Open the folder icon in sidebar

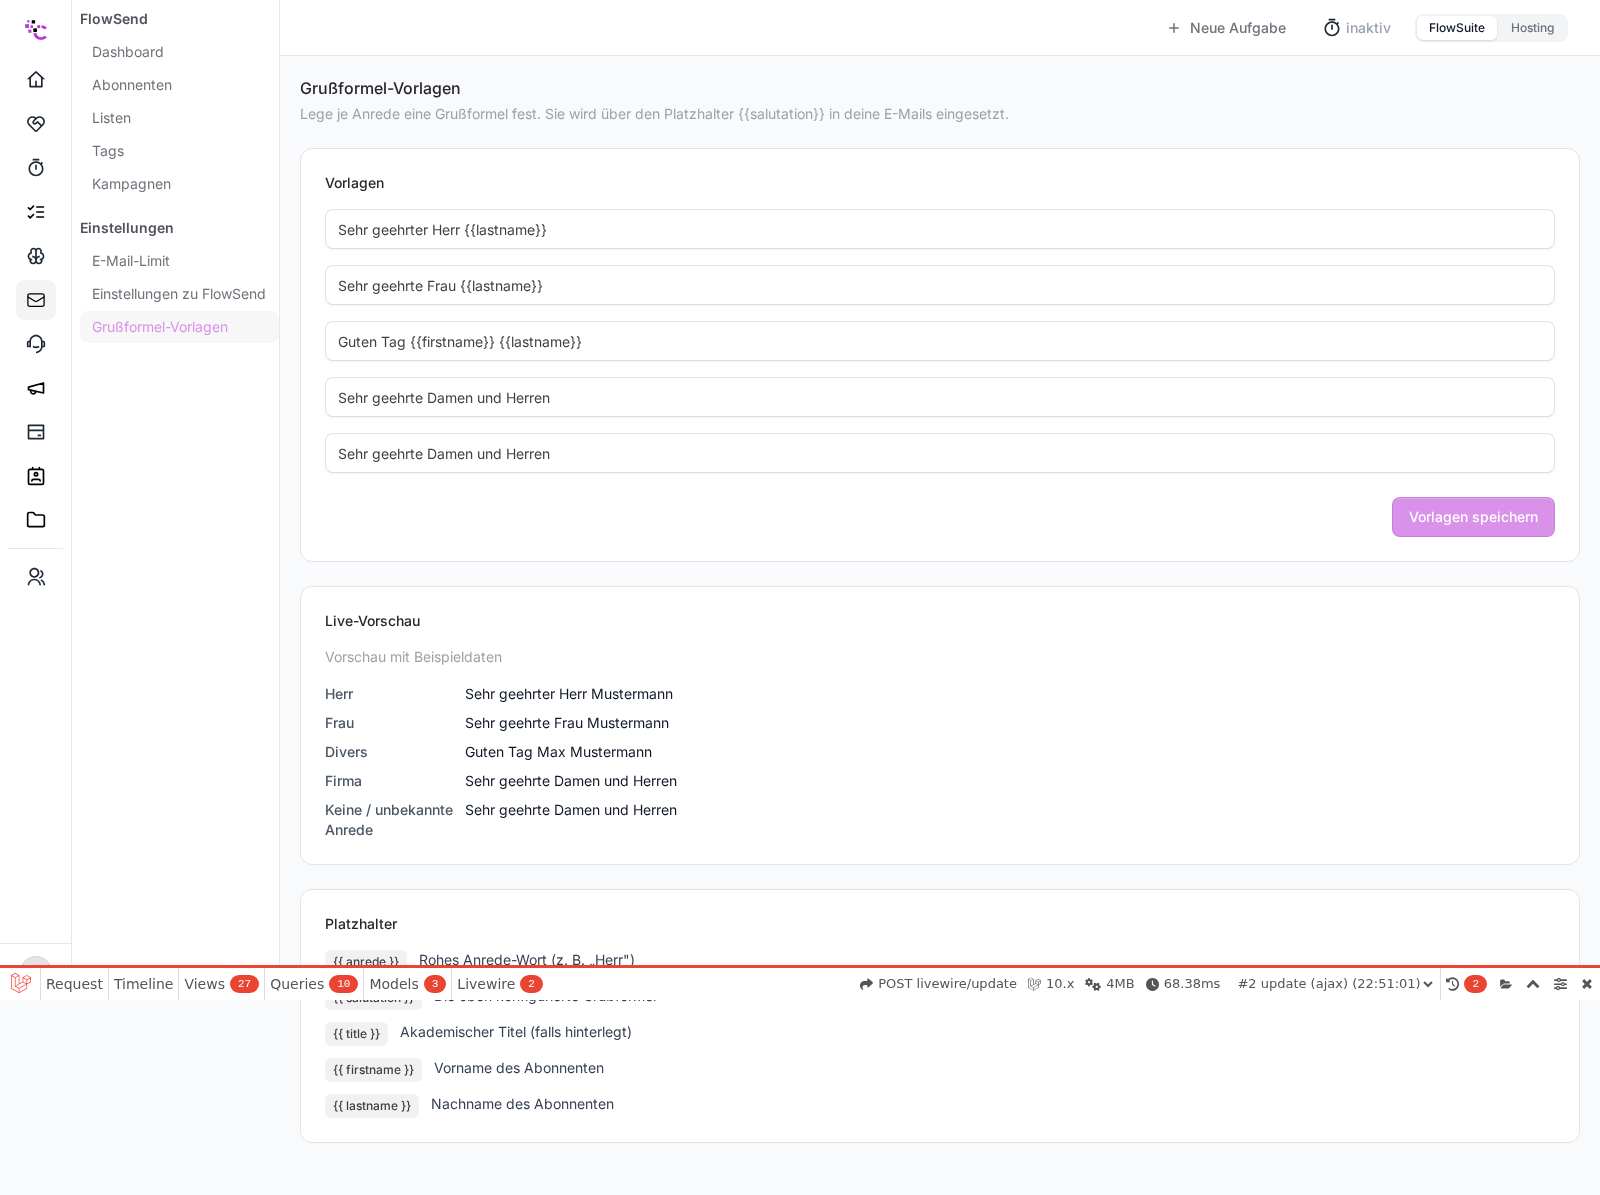click(36, 520)
